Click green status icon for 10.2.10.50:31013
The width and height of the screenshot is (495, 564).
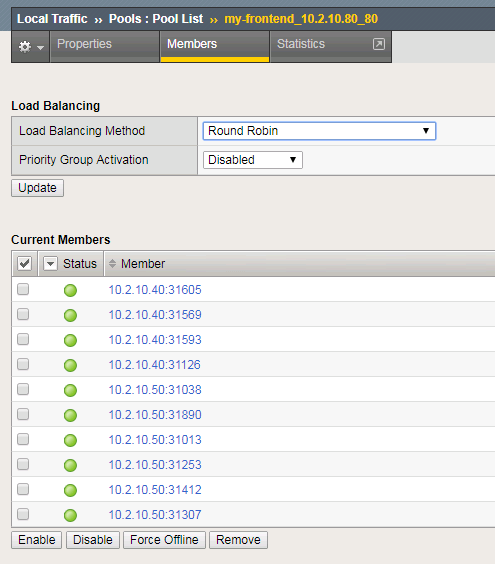[x=70, y=440]
